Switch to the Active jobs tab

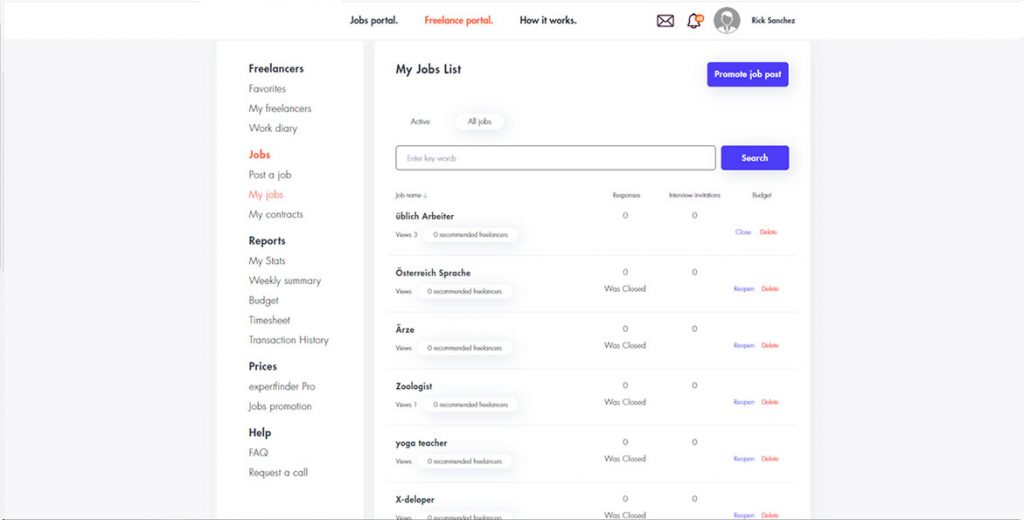pos(420,121)
